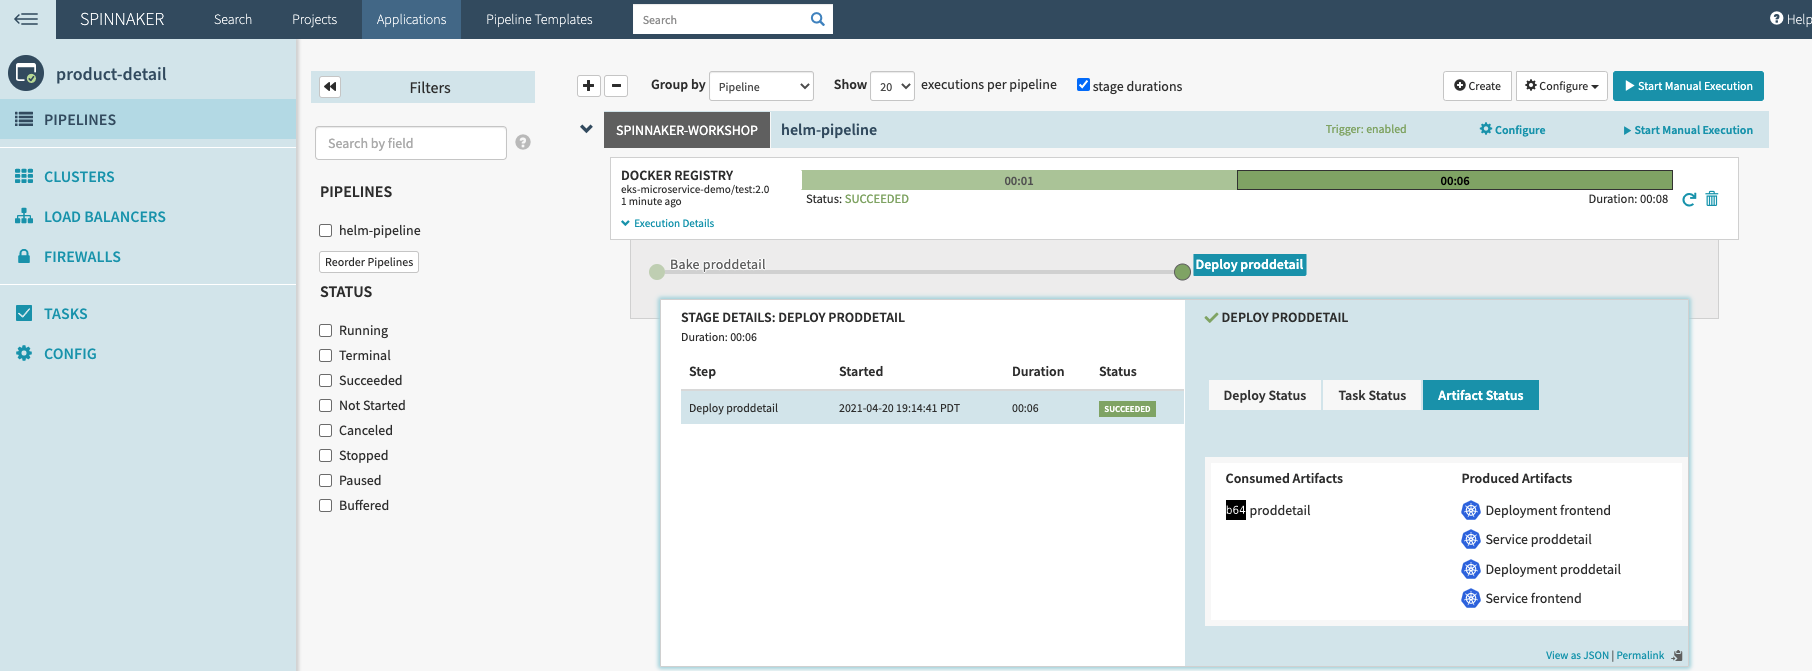Expand all pipelines with plus icon
The width and height of the screenshot is (1812, 671).
coord(589,86)
